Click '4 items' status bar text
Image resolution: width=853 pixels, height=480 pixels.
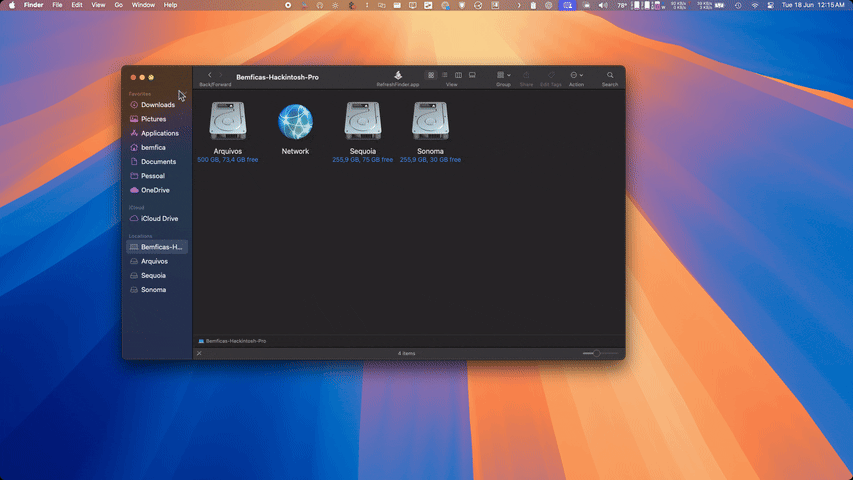point(406,353)
